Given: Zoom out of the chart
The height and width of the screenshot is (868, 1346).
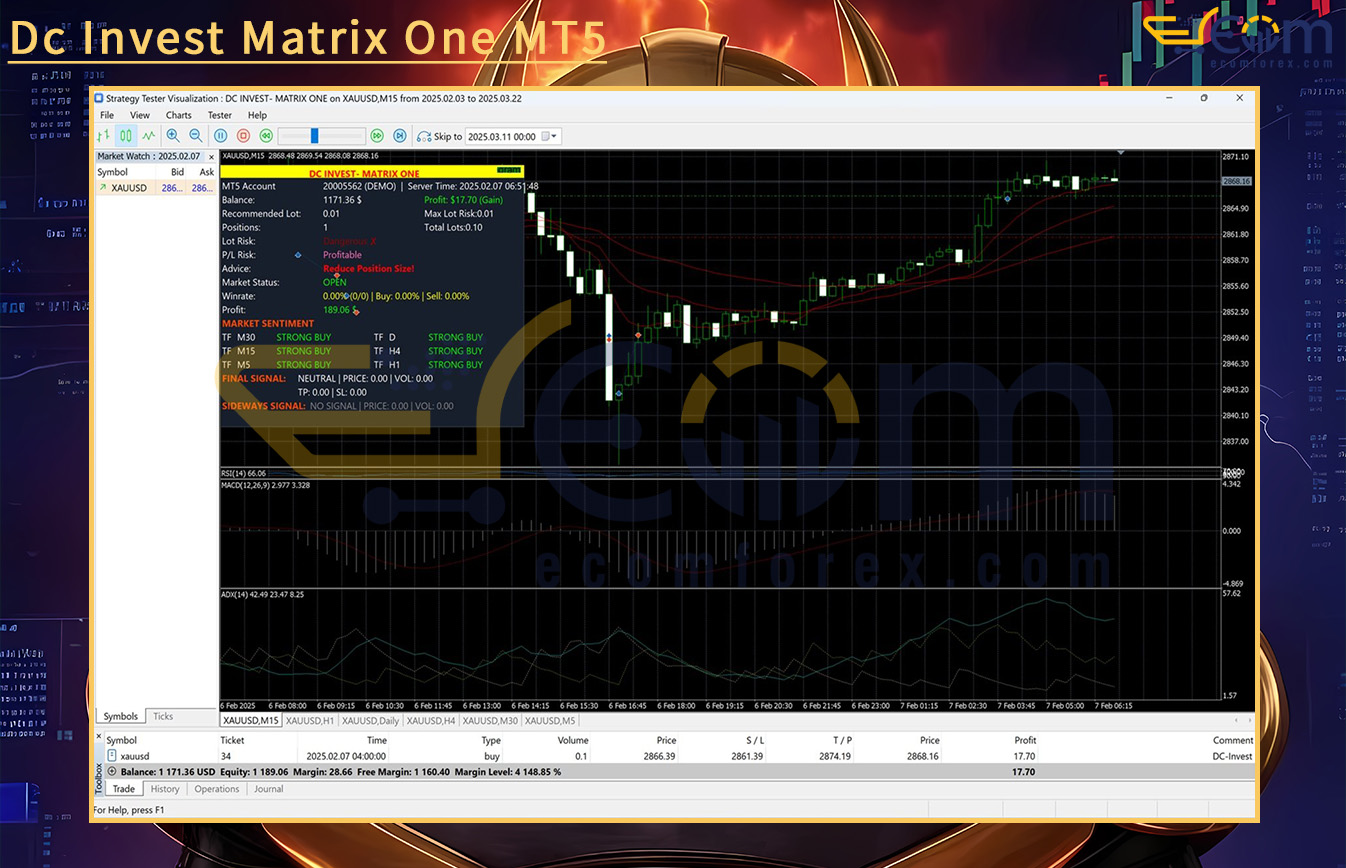Looking at the screenshot, I should [x=196, y=135].
